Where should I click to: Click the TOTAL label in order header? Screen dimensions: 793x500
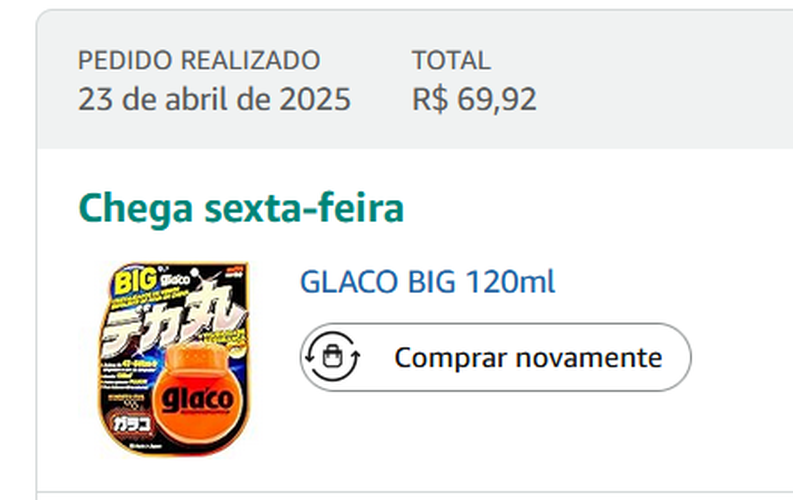[451, 60]
